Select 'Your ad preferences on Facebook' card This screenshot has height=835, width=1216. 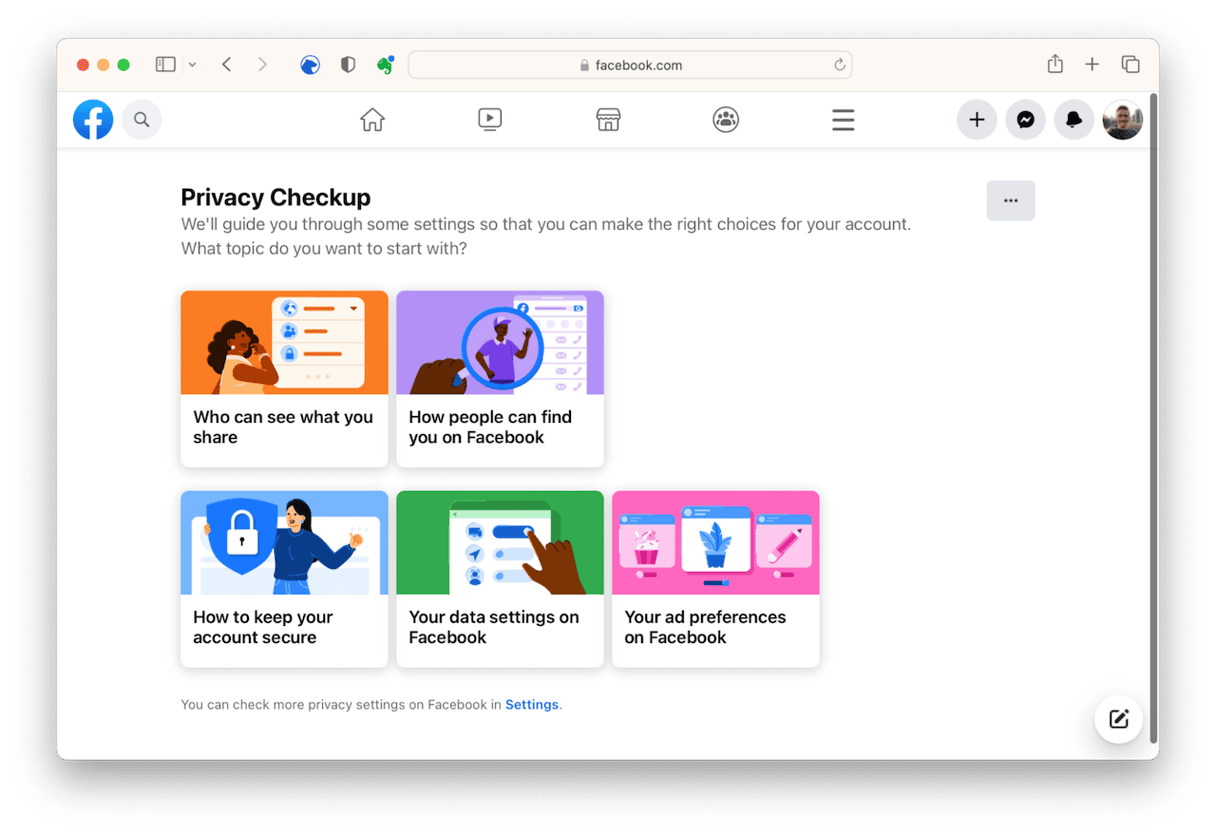pyautogui.click(x=716, y=579)
